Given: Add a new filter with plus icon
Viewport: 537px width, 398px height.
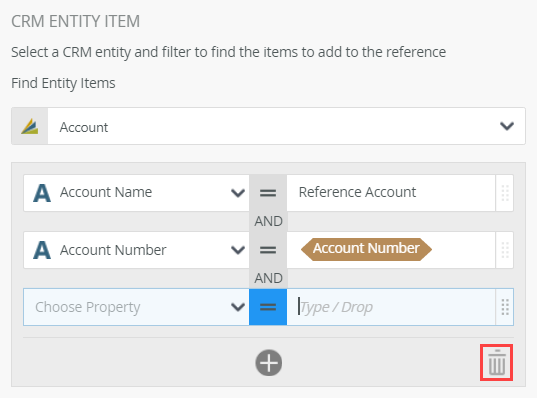Looking at the screenshot, I should [x=268, y=363].
